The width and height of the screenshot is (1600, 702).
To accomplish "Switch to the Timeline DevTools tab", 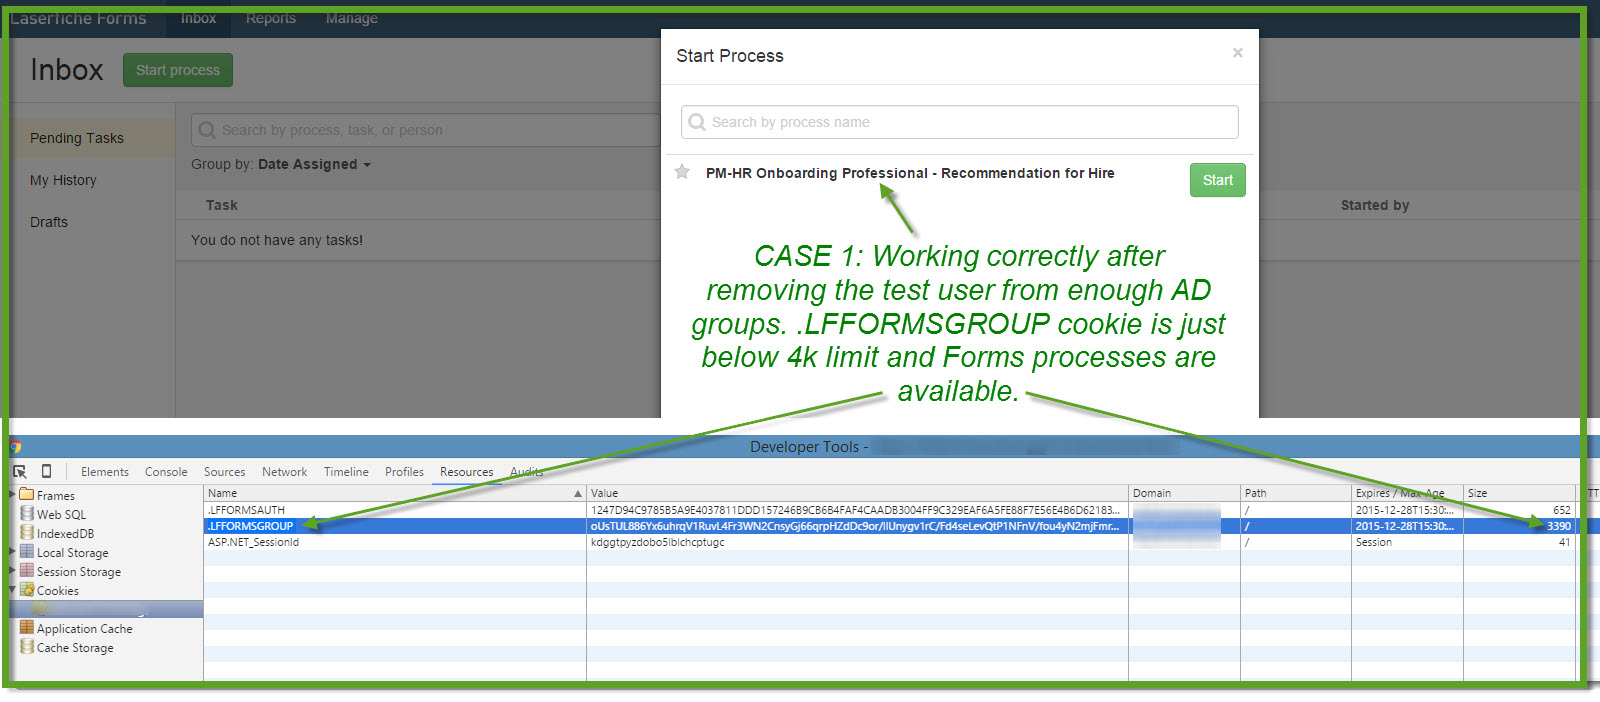I will coord(346,472).
